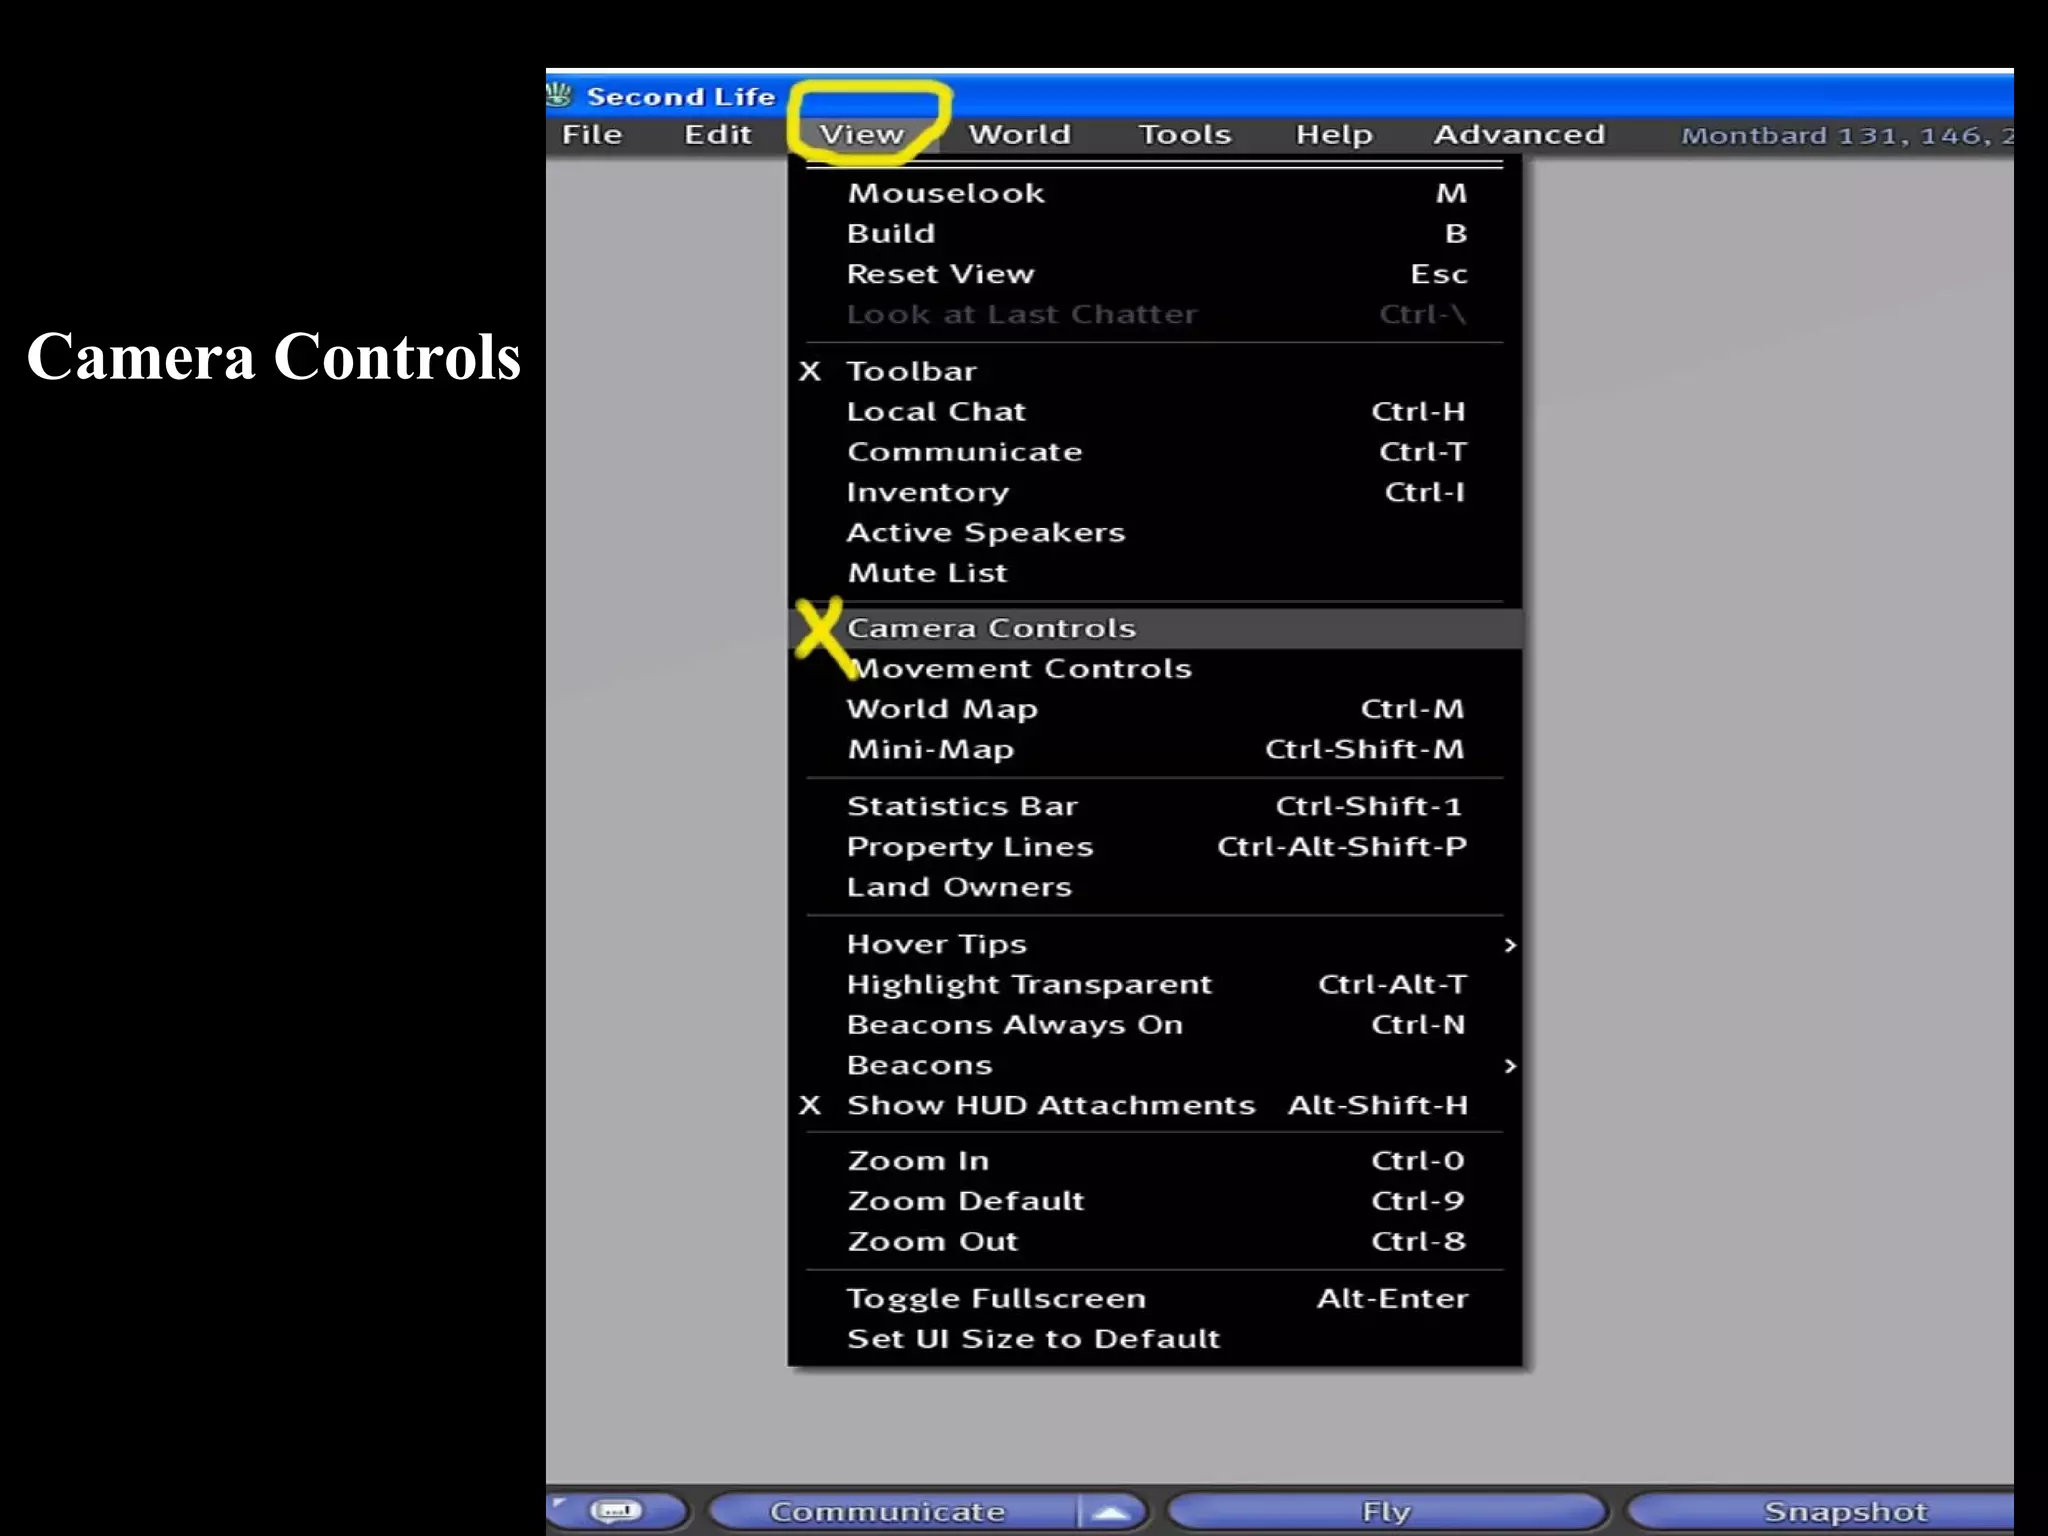The width and height of the screenshot is (2048, 1536).
Task: Click the Communicate button in bottom bar
Action: click(x=892, y=1511)
